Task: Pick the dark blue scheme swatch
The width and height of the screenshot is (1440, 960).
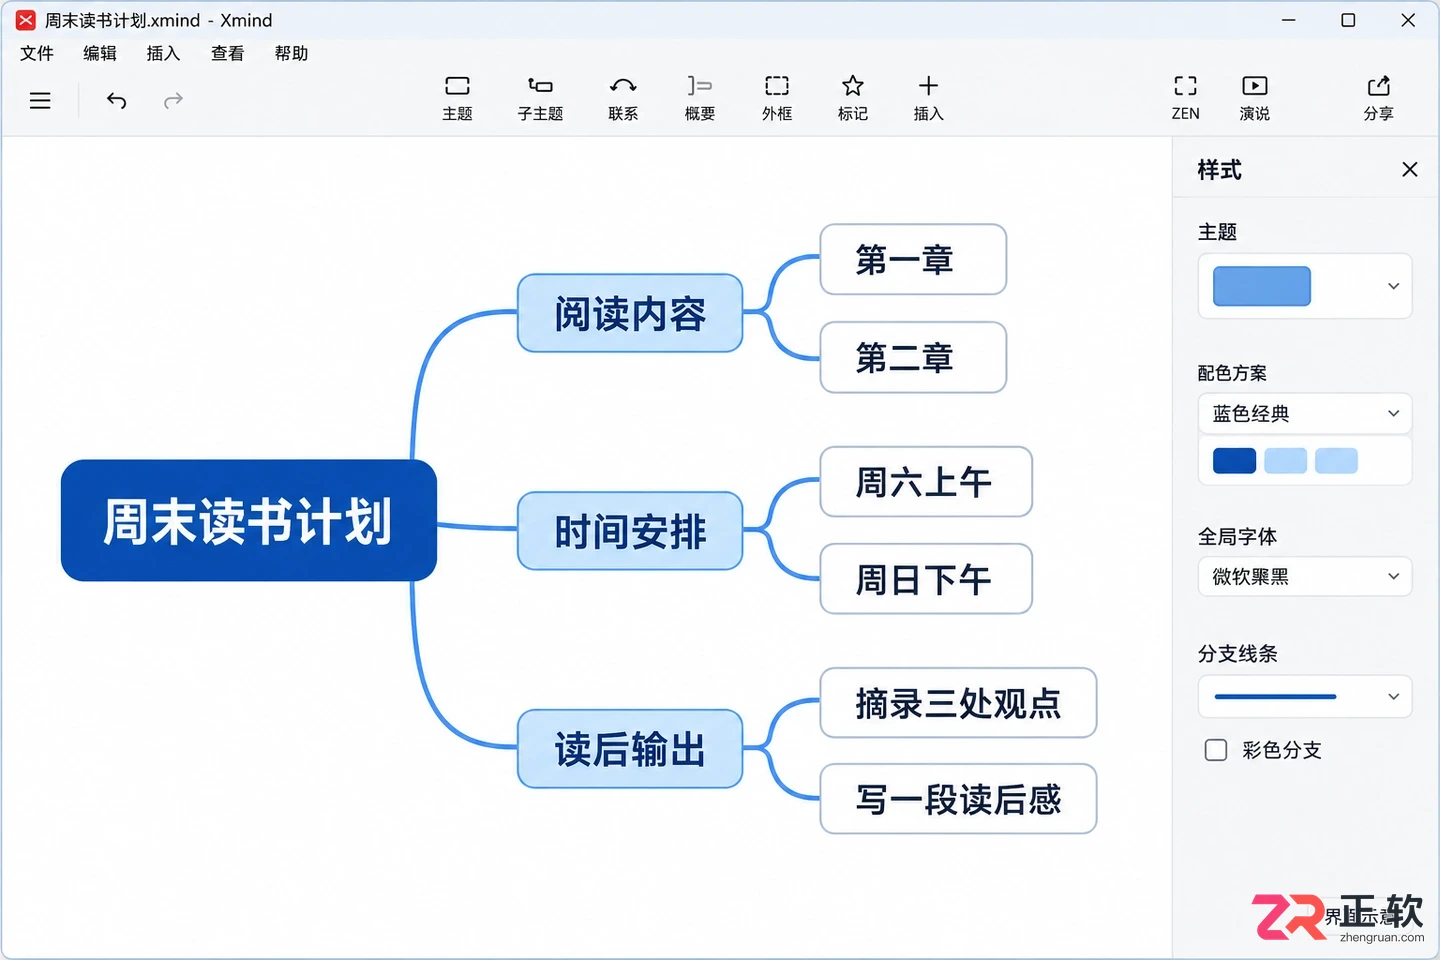Action: coord(1234,460)
